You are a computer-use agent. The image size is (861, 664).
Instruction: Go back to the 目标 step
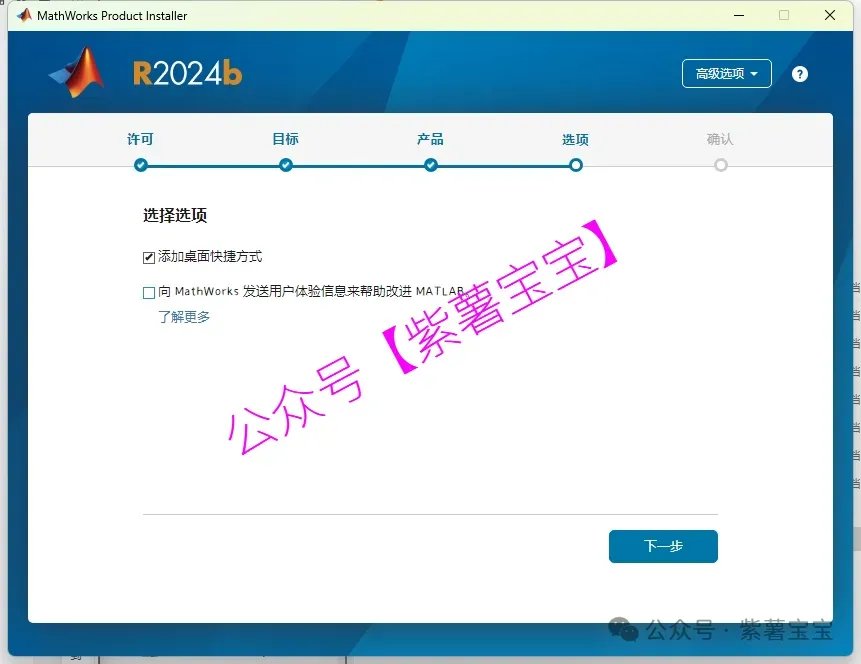point(286,140)
